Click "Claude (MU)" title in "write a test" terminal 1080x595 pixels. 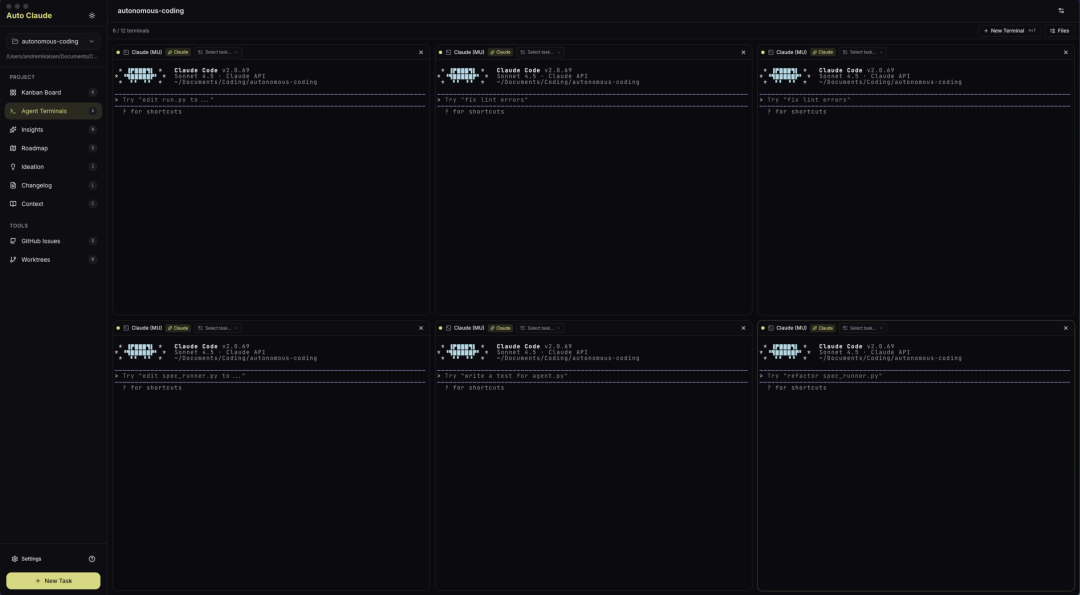click(469, 328)
